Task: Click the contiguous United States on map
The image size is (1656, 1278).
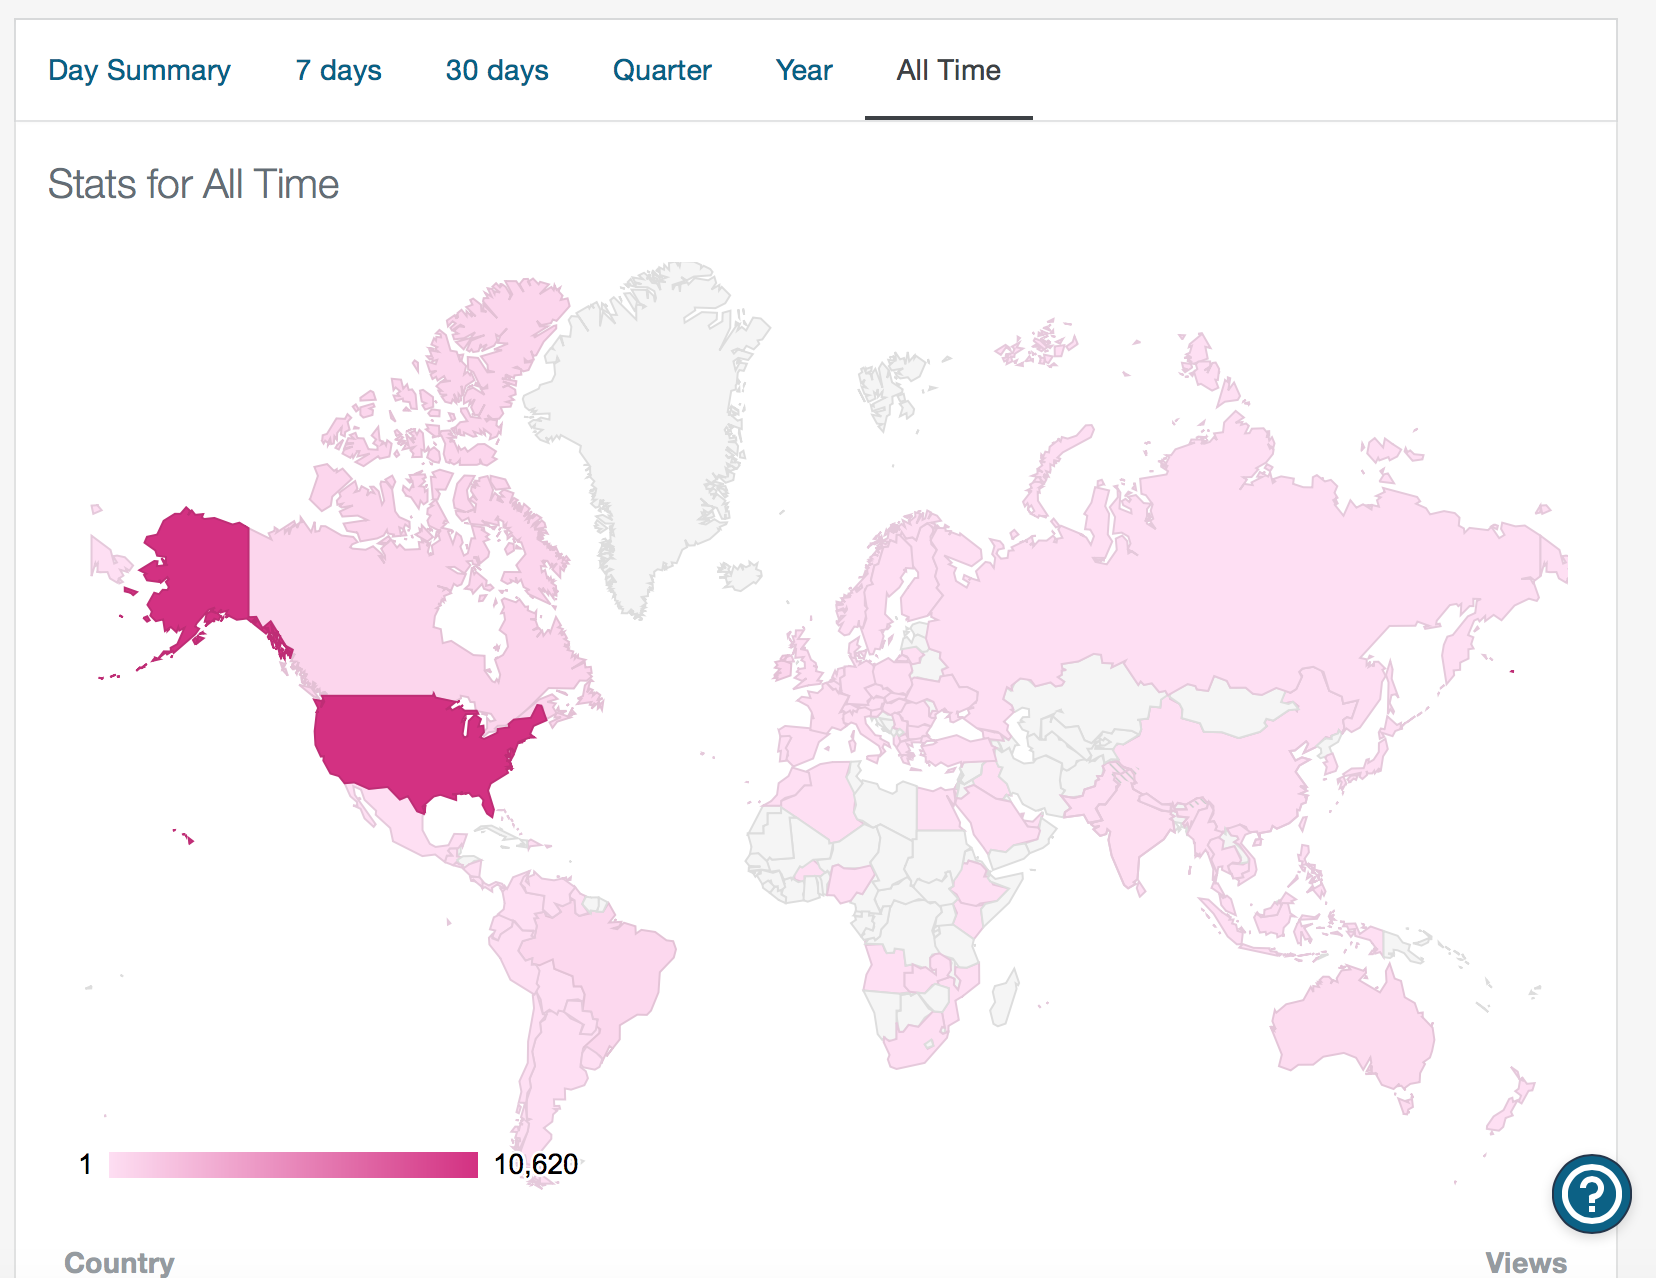Action: tap(410, 745)
